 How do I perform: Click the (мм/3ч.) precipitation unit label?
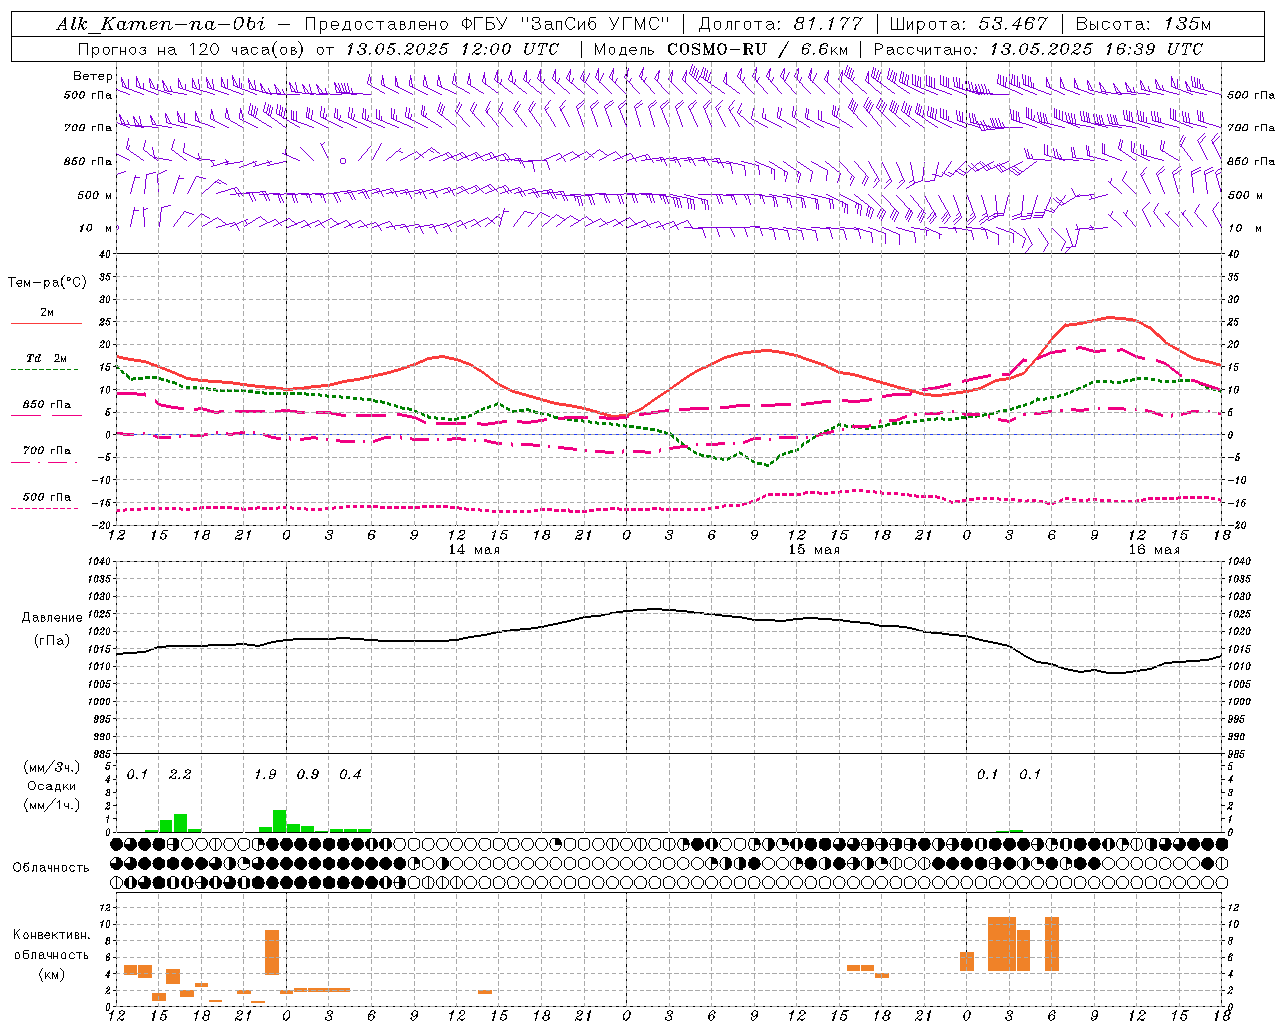click(52, 768)
